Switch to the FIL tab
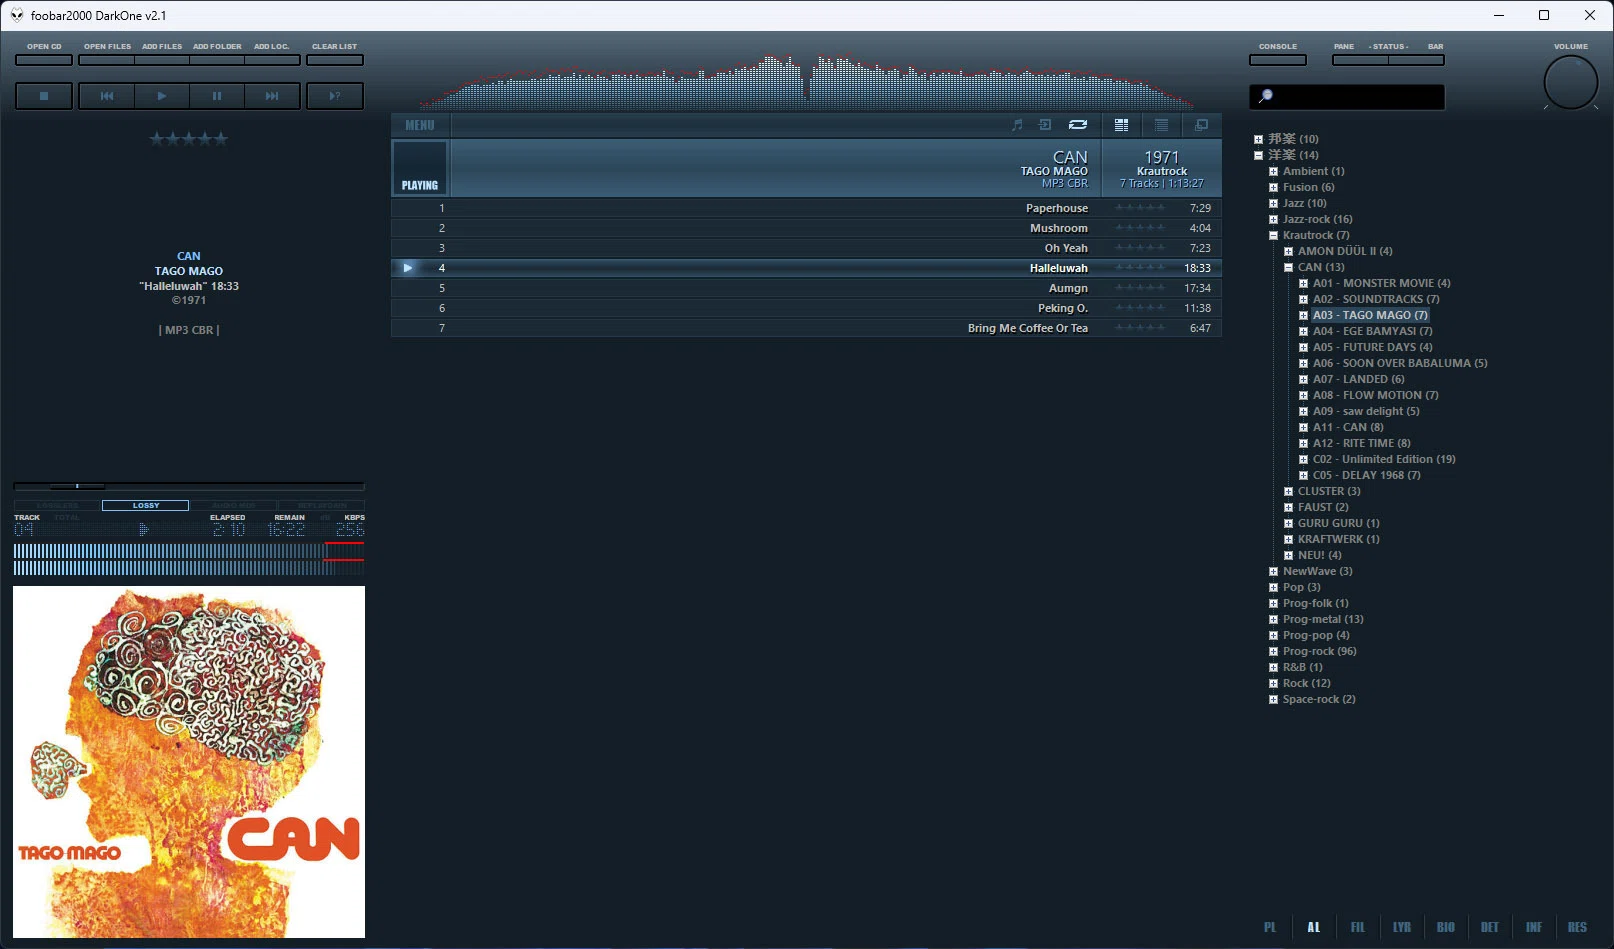 [1358, 927]
